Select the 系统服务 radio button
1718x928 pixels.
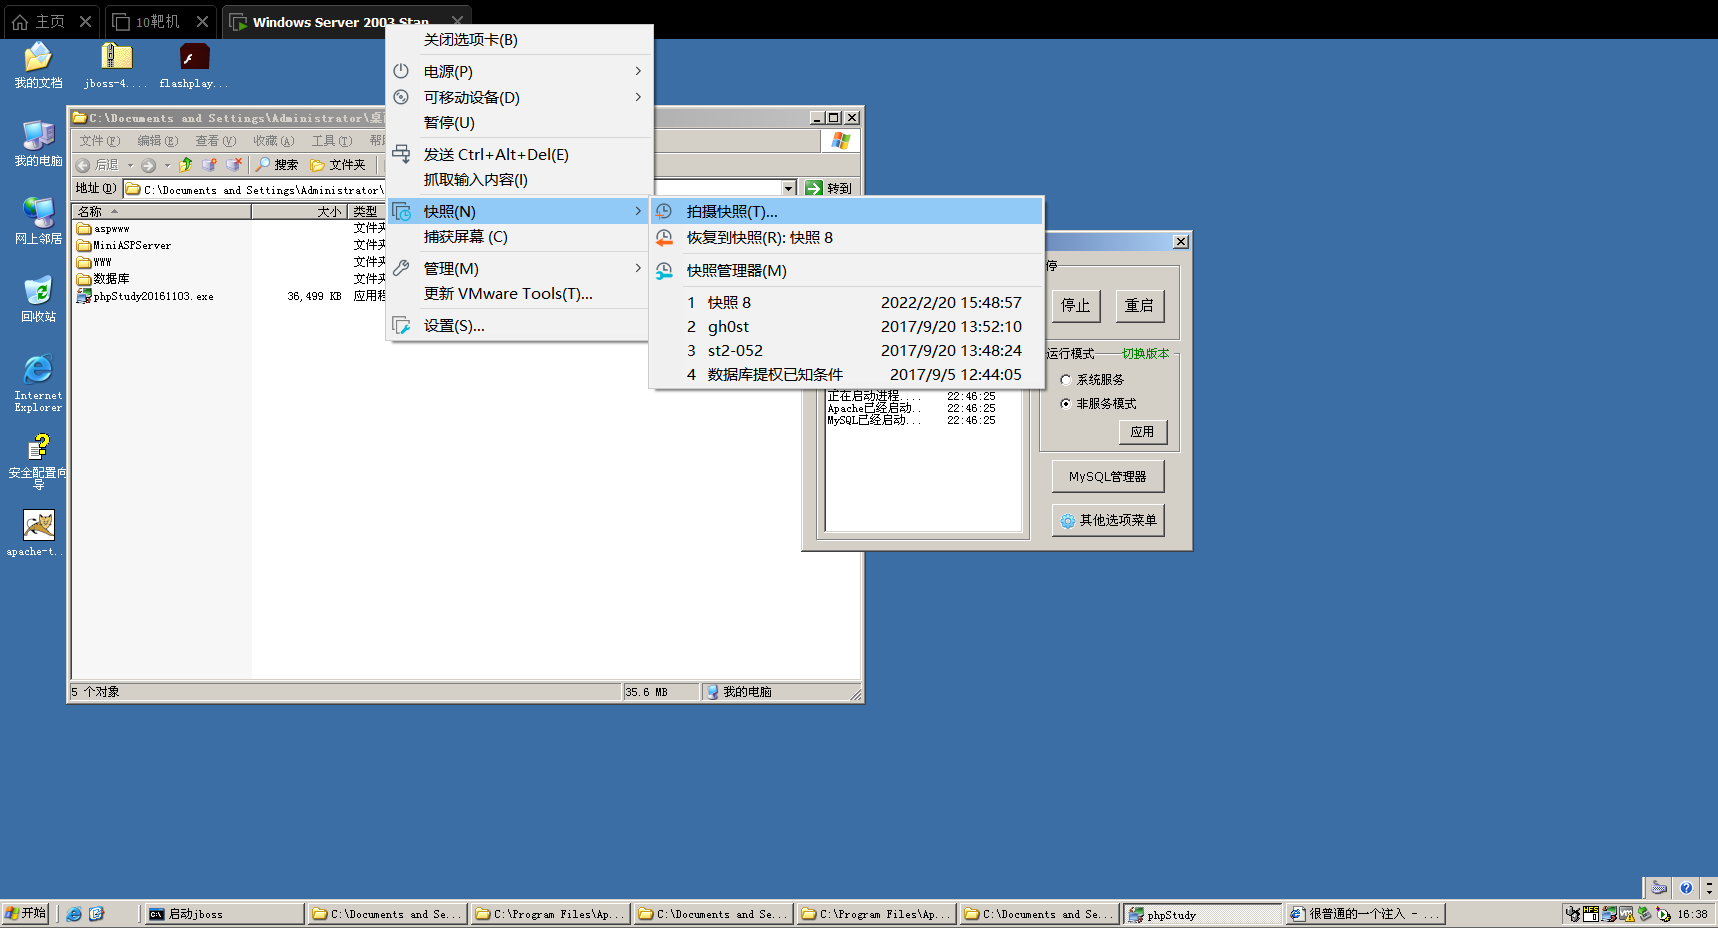click(x=1066, y=380)
